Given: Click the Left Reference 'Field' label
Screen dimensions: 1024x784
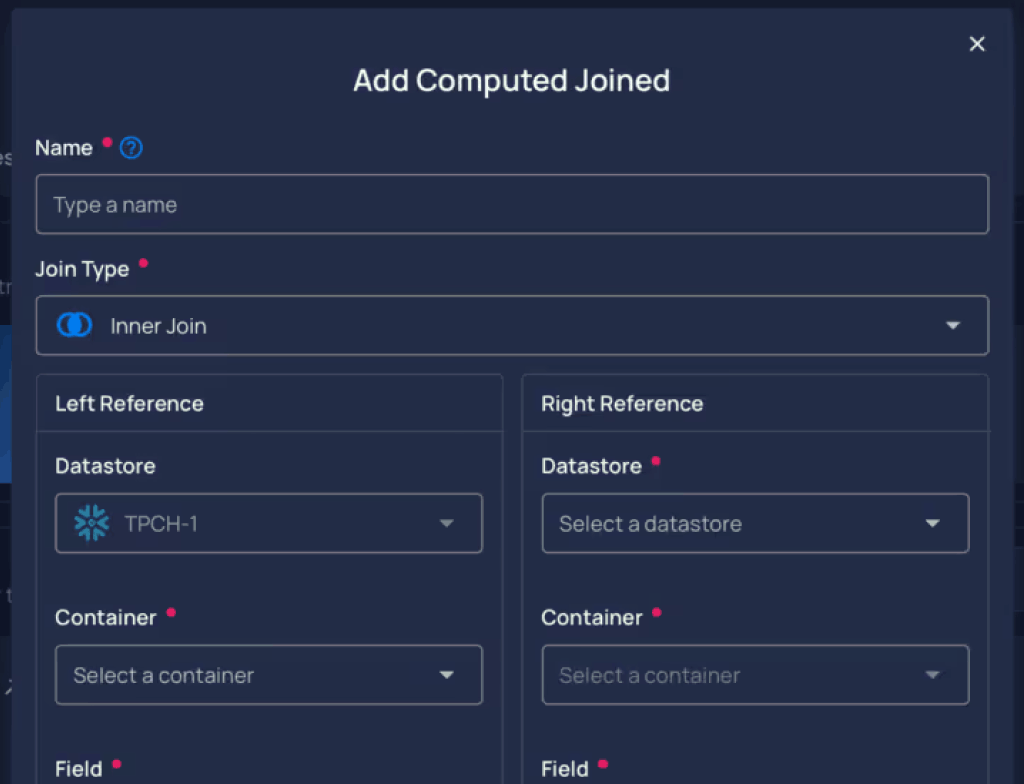Looking at the screenshot, I should (79, 769).
